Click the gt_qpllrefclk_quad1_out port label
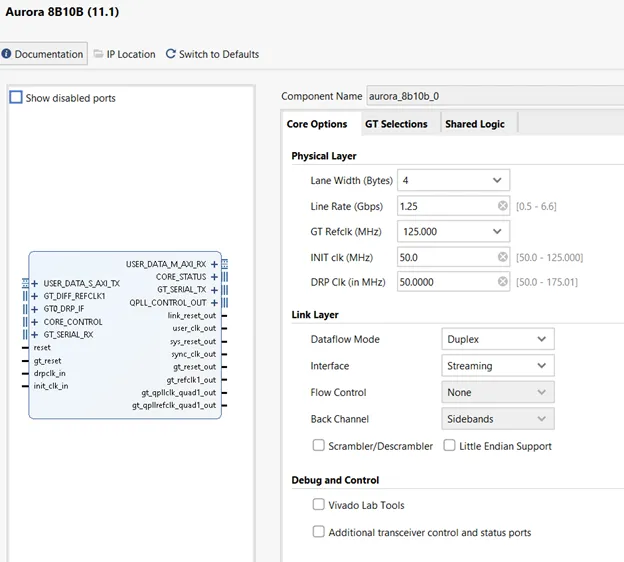 (x=174, y=406)
